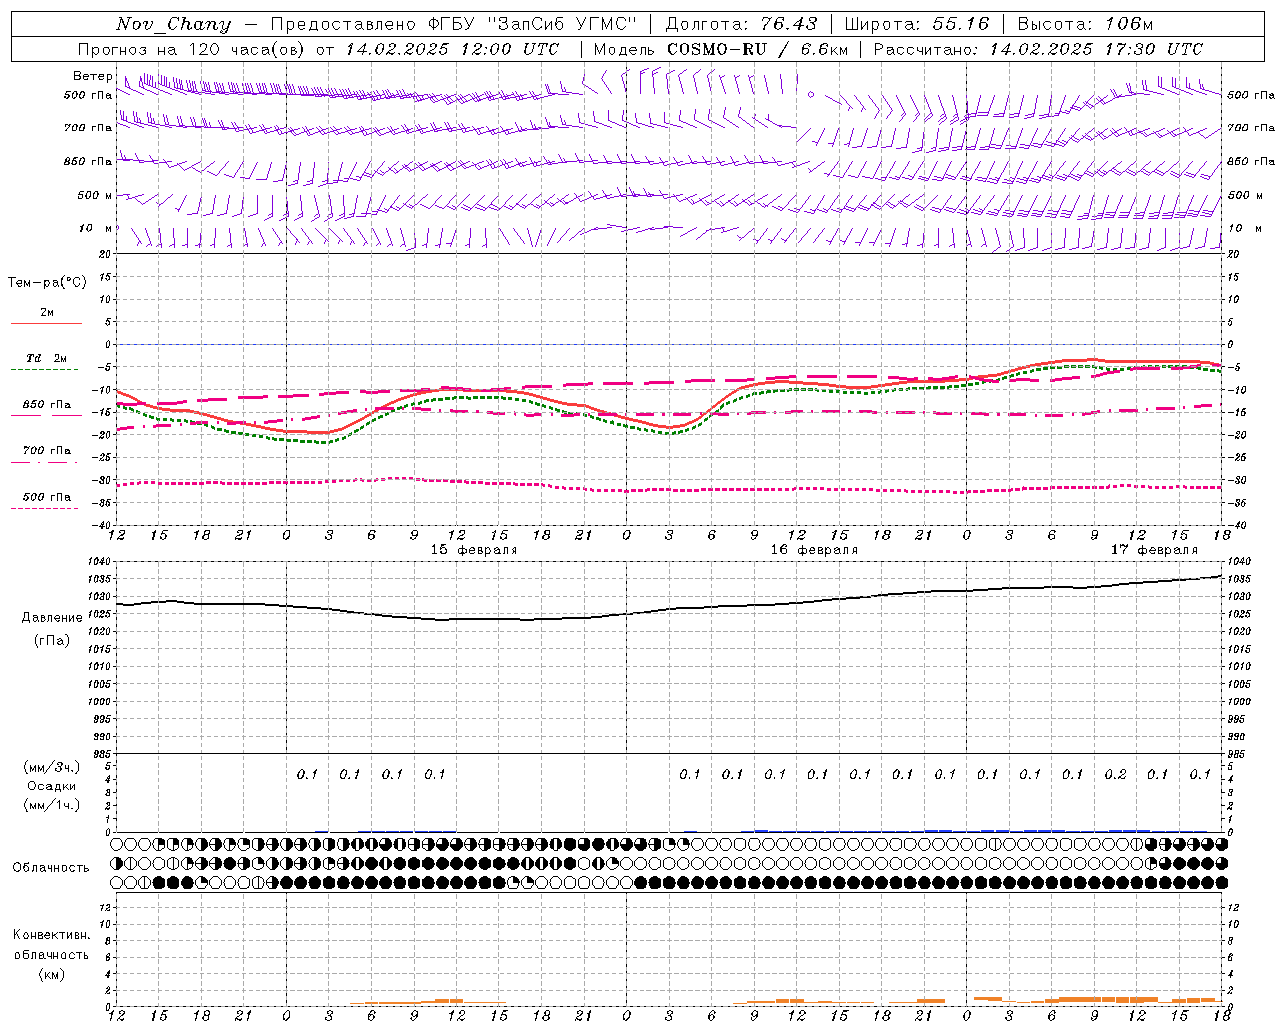Viewport: 1280px width, 1024px height.
Task: Click the "Давление" pressure panel label
Action: pyautogui.click(x=52, y=618)
